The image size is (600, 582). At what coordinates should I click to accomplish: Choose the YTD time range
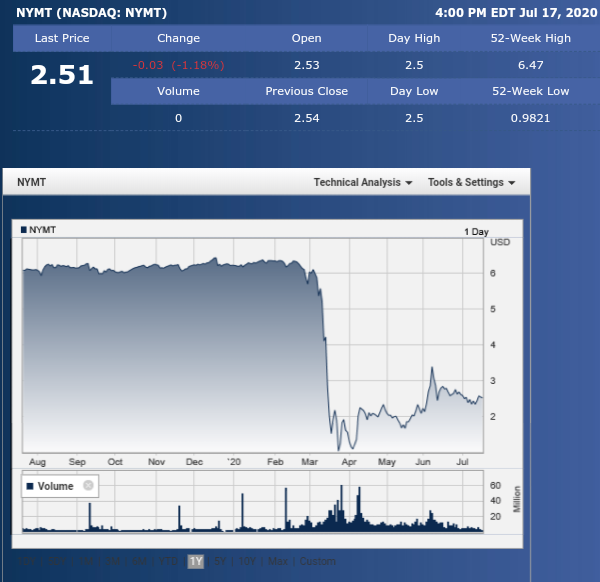pyautogui.click(x=168, y=561)
